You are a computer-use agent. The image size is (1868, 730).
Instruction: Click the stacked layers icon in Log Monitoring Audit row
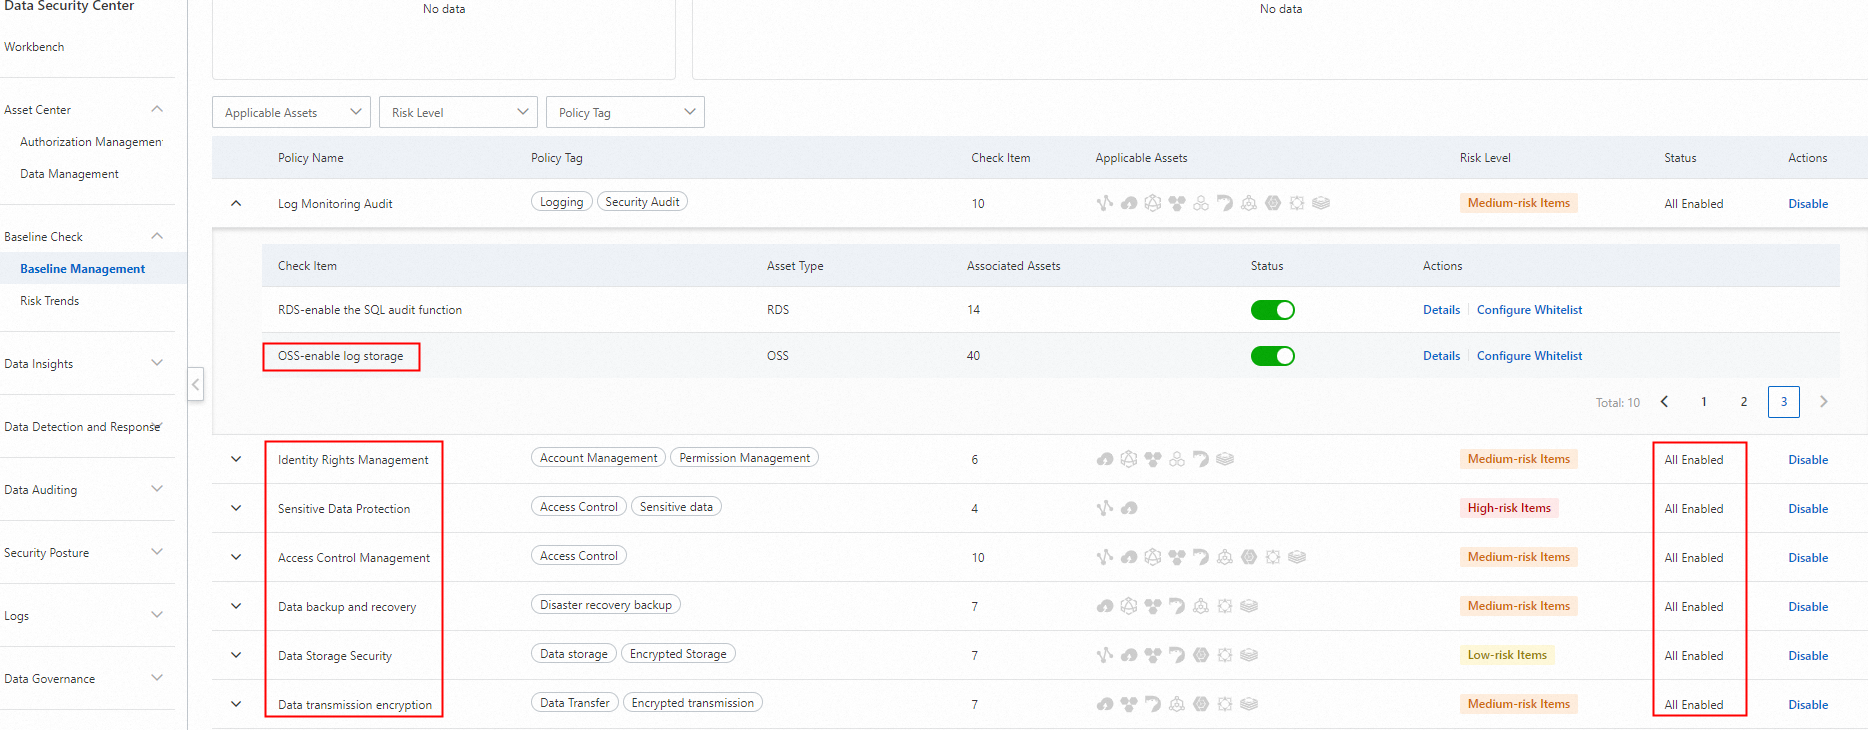pos(1321,203)
